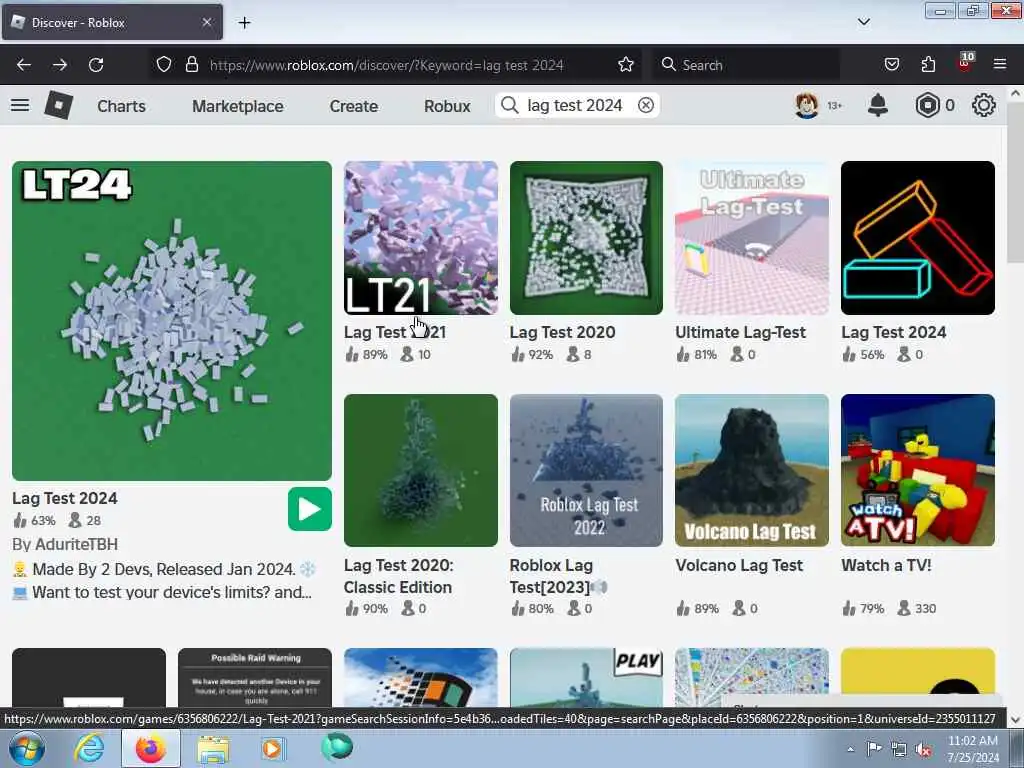The height and width of the screenshot is (768, 1024).
Task: Open the Lag Test 2020: Classic Edition thumbnail
Action: pyautogui.click(x=421, y=470)
